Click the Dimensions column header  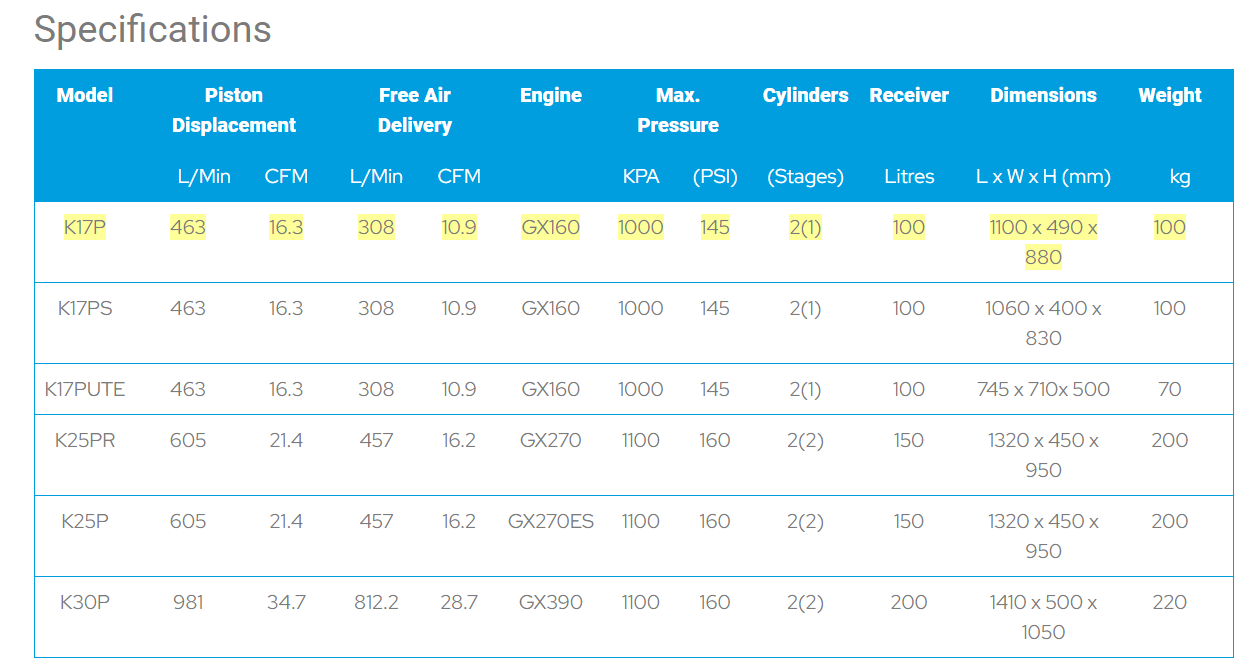[x=1043, y=96]
